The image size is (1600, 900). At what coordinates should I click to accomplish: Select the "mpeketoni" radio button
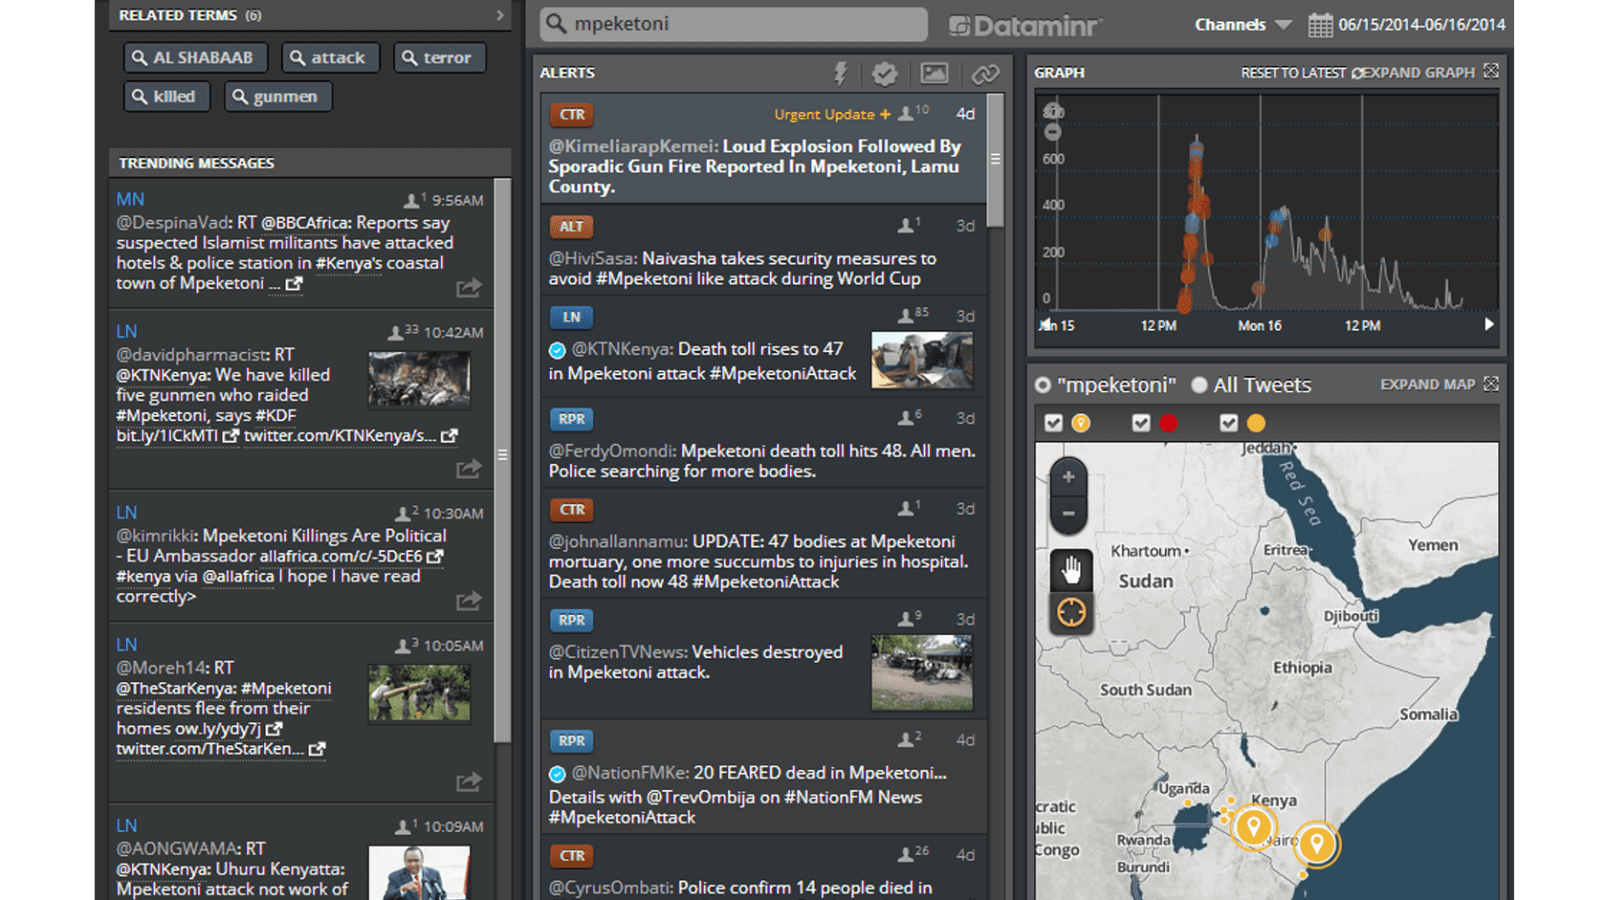1043,385
